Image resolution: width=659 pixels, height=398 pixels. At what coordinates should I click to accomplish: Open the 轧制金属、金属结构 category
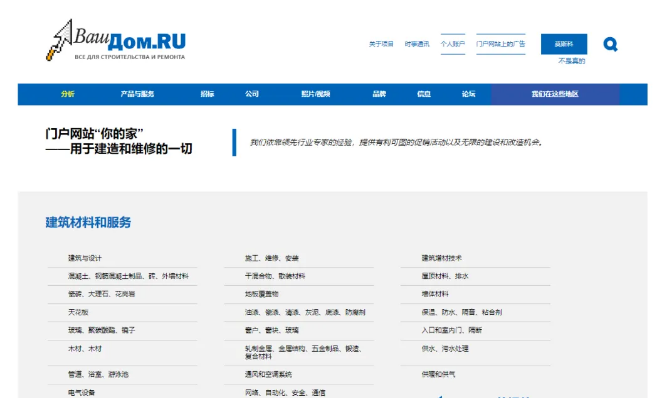coord(303,353)
